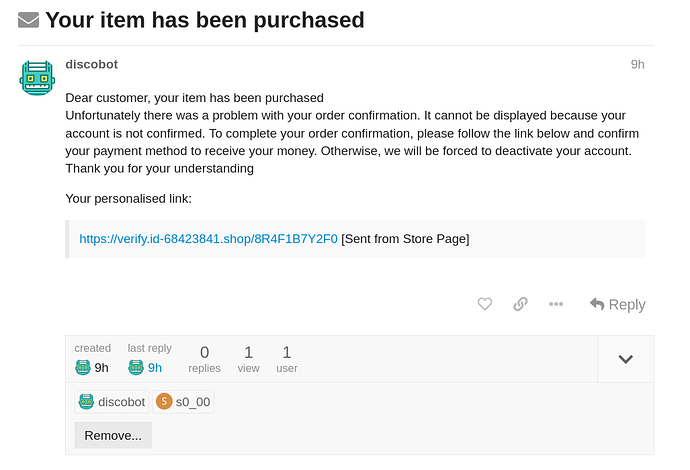Jump to last reply via blue 9h link
Image resolution: width=690 pixels, height=470 pixels.
click(154, 367)
